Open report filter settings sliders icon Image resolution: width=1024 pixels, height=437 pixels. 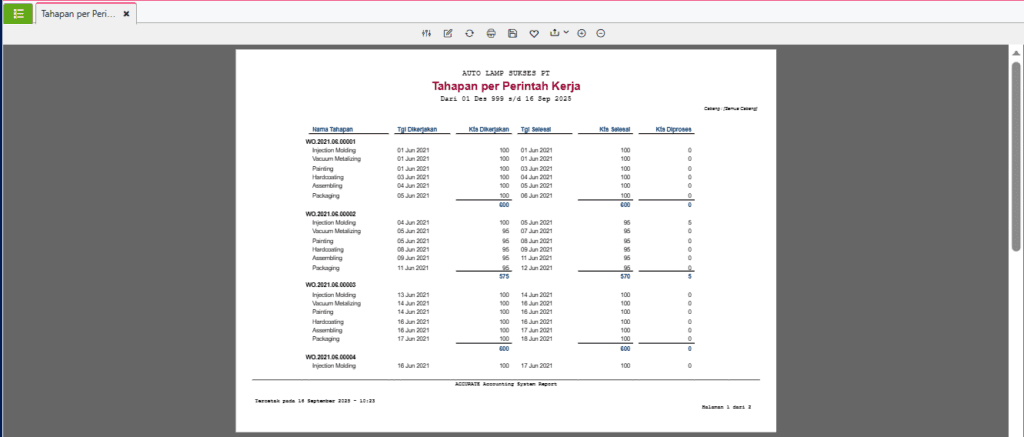[x=426, y=33]
